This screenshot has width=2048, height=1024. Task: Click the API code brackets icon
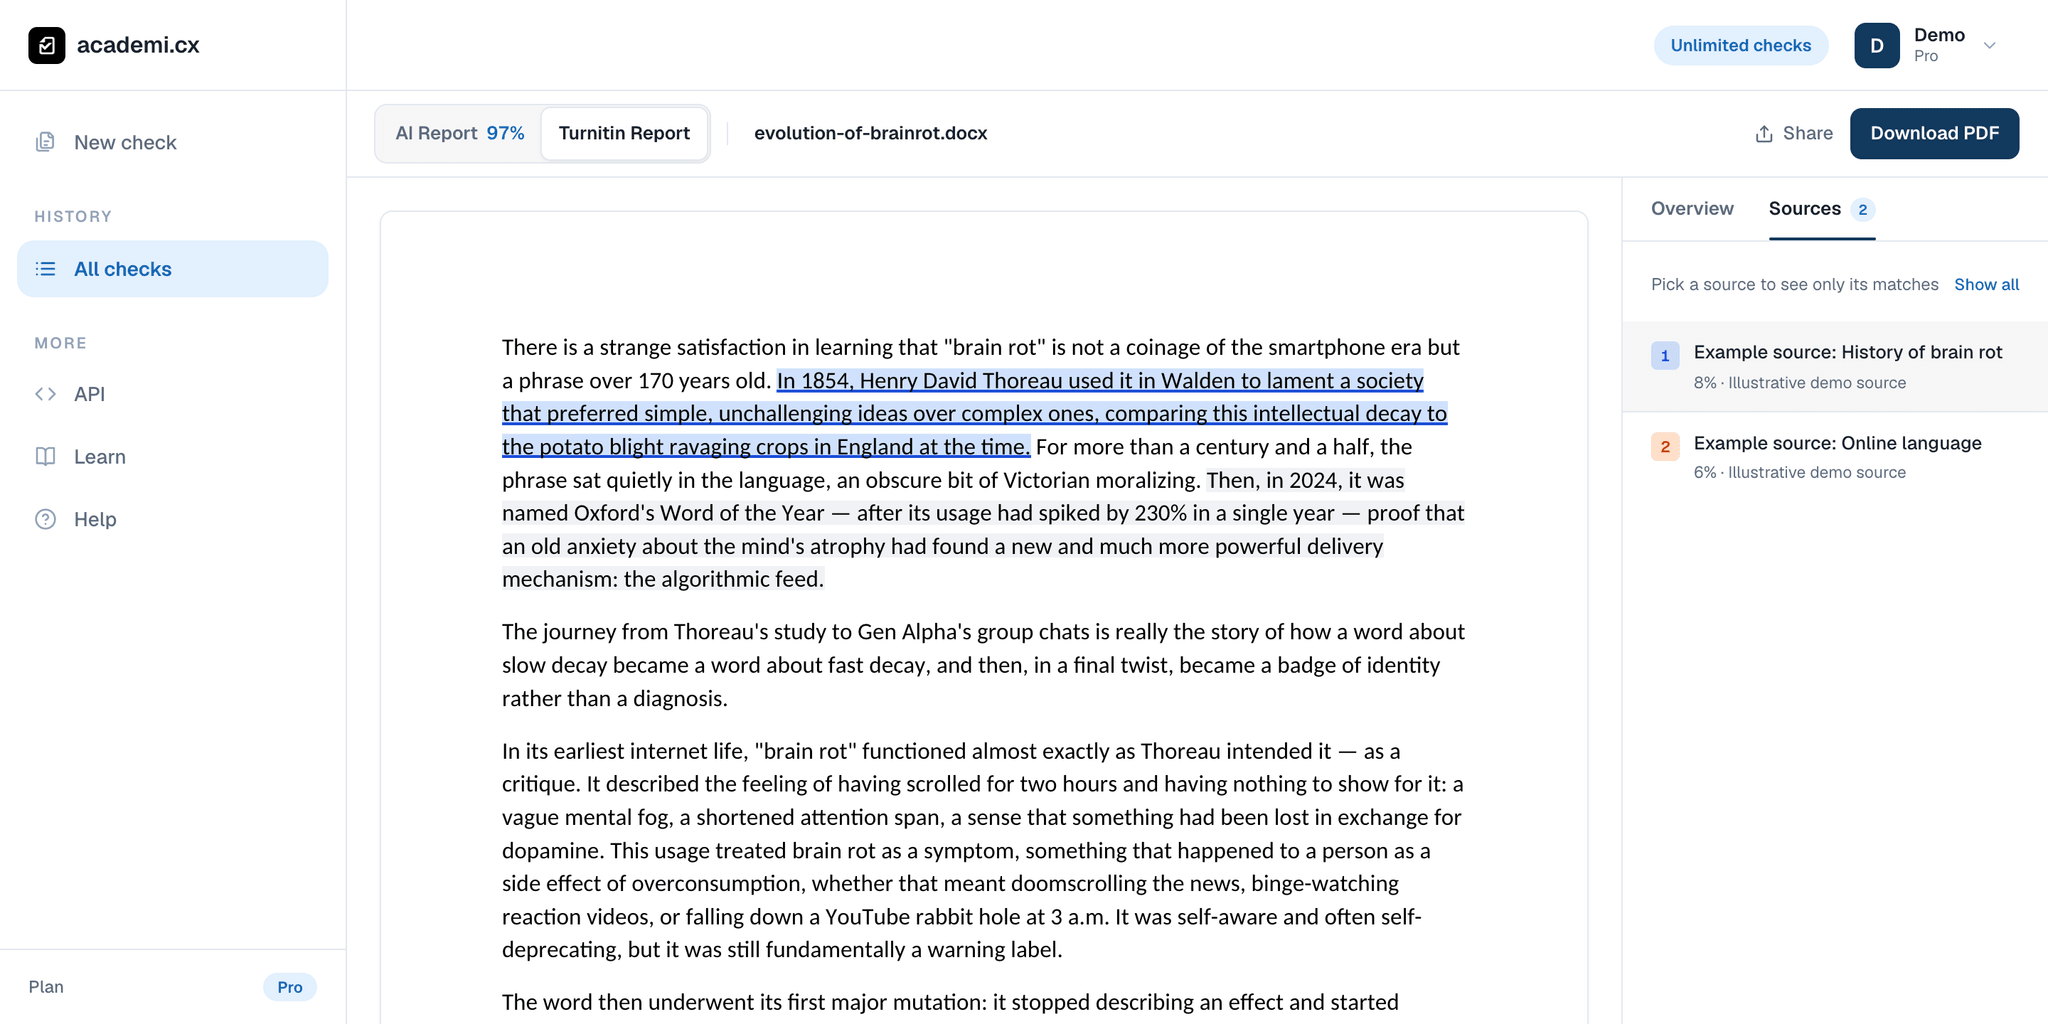(45, 394)
